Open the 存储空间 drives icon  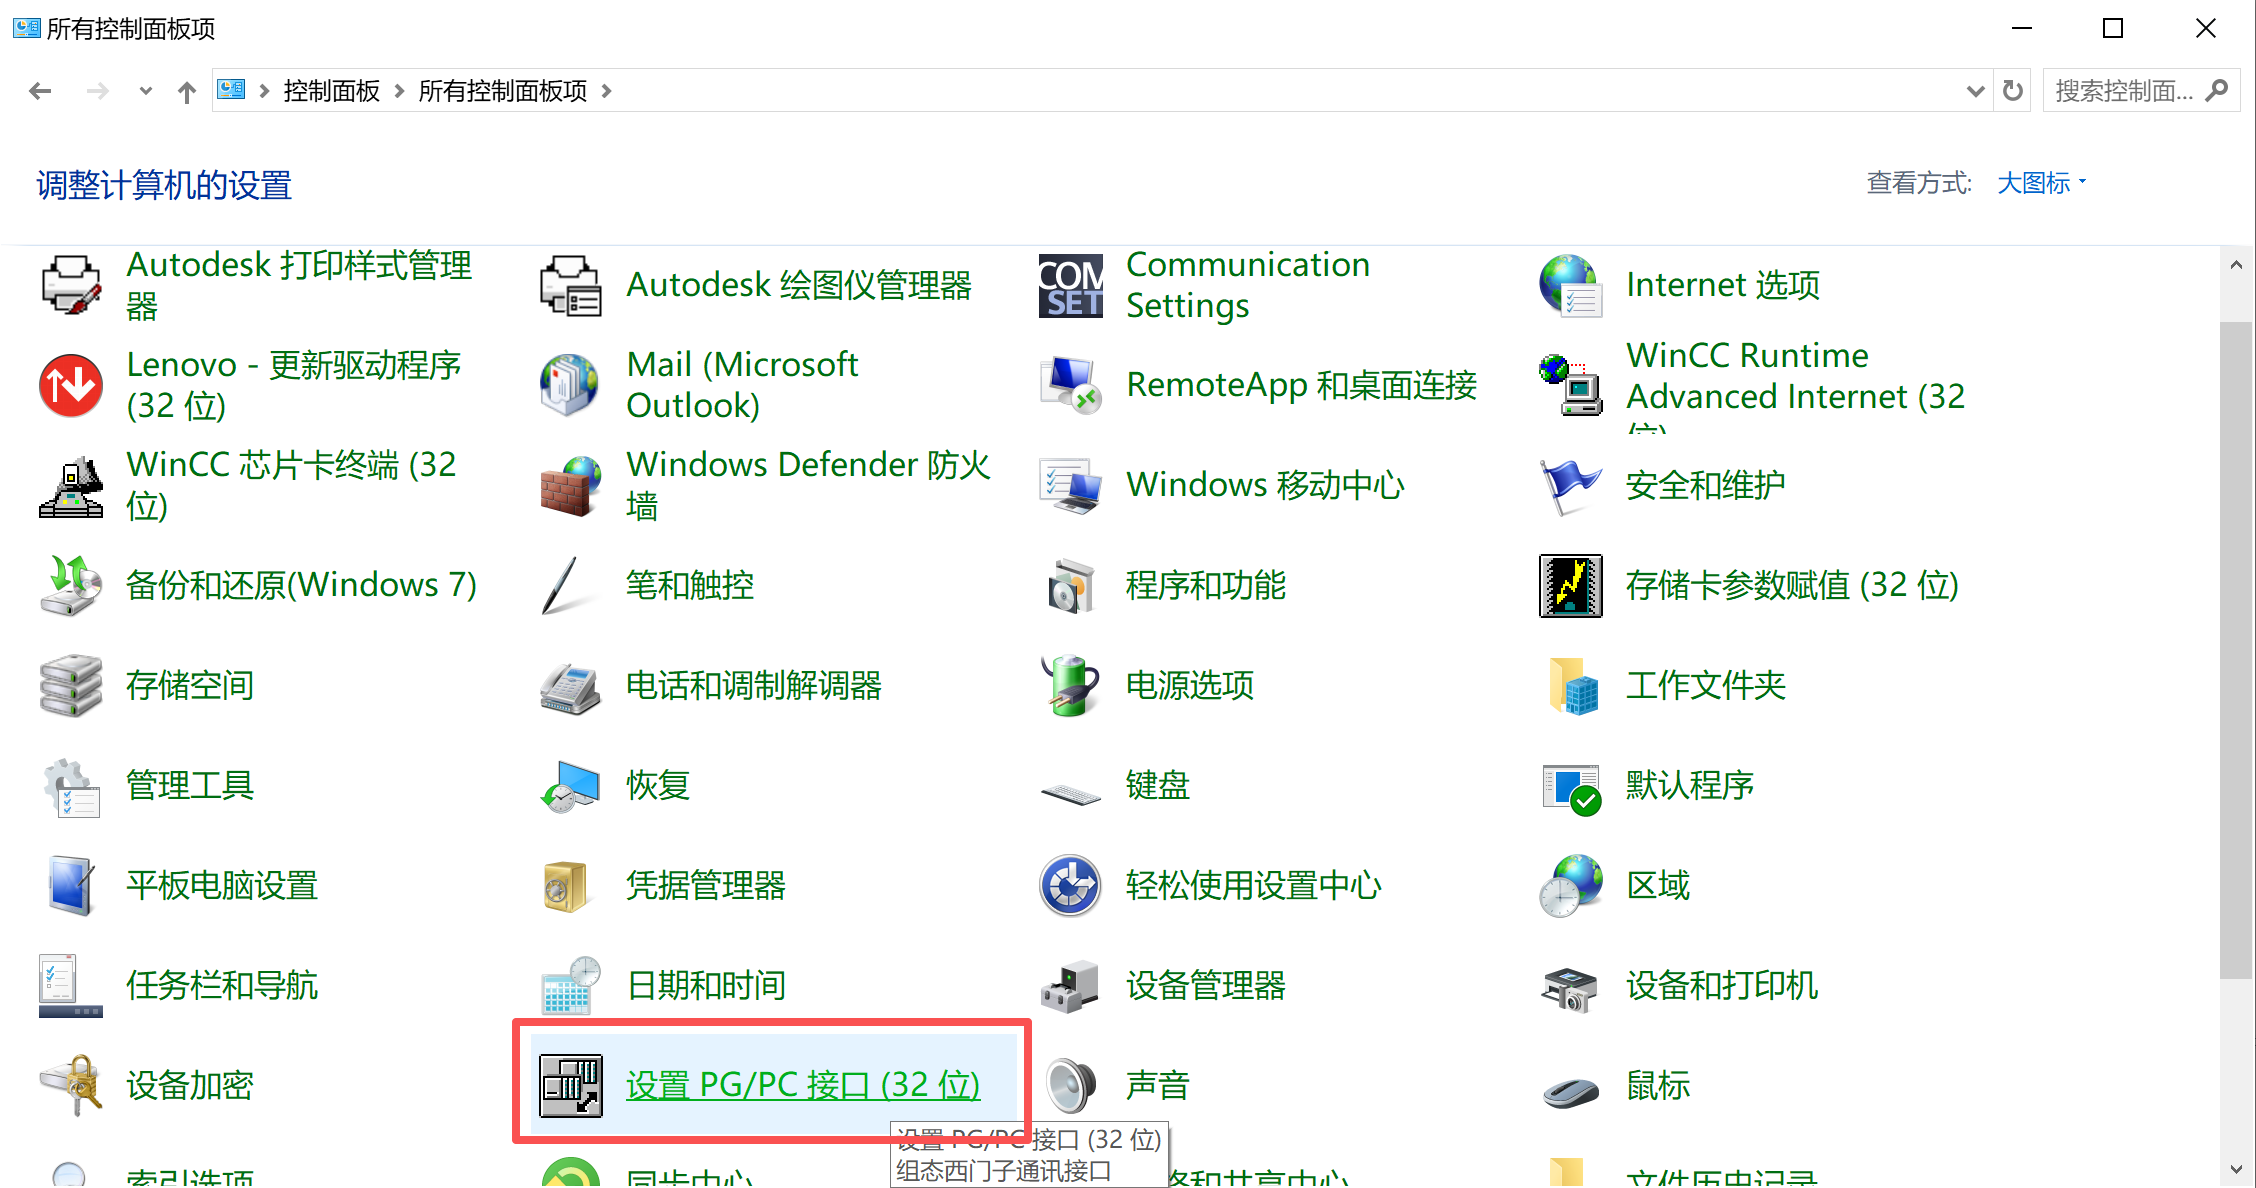pos(71,685)
